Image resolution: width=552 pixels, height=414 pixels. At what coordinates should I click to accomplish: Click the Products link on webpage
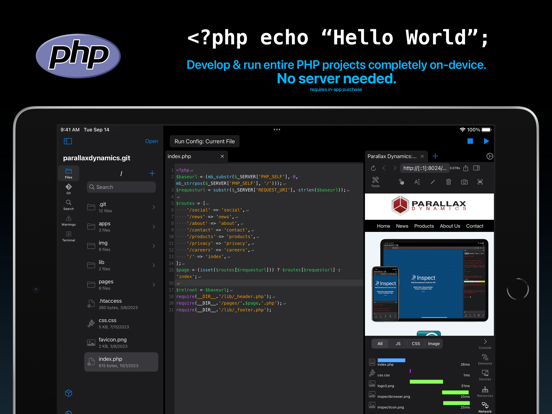coord(424,226)
